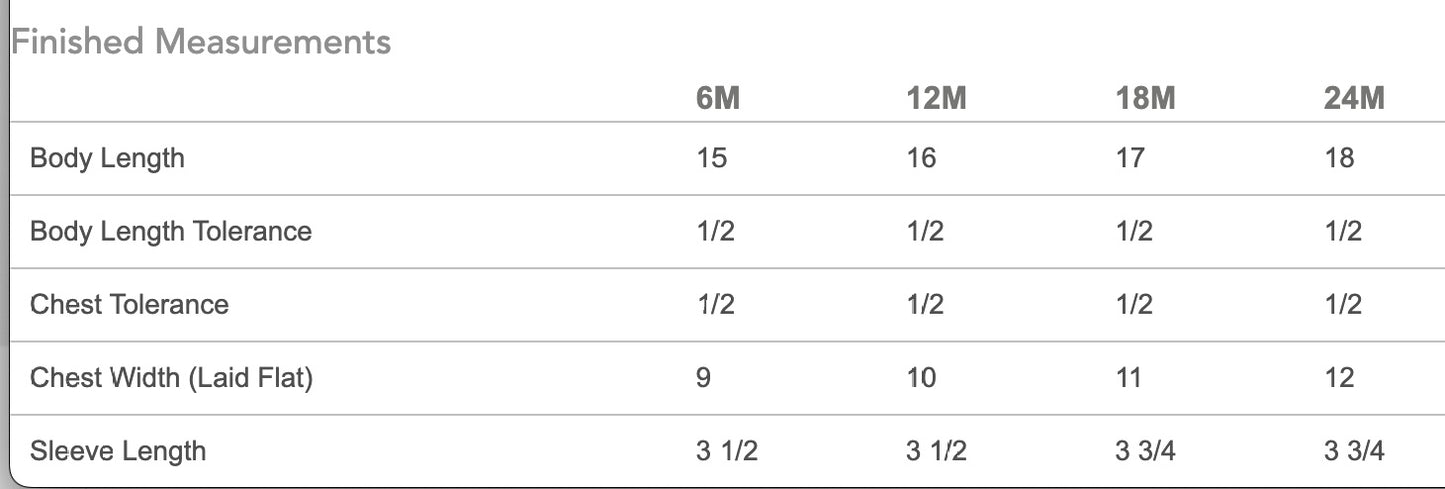Click the 18M size column header
Viewport: 1445px width, 489px height.
click(x=1145, y=100)
